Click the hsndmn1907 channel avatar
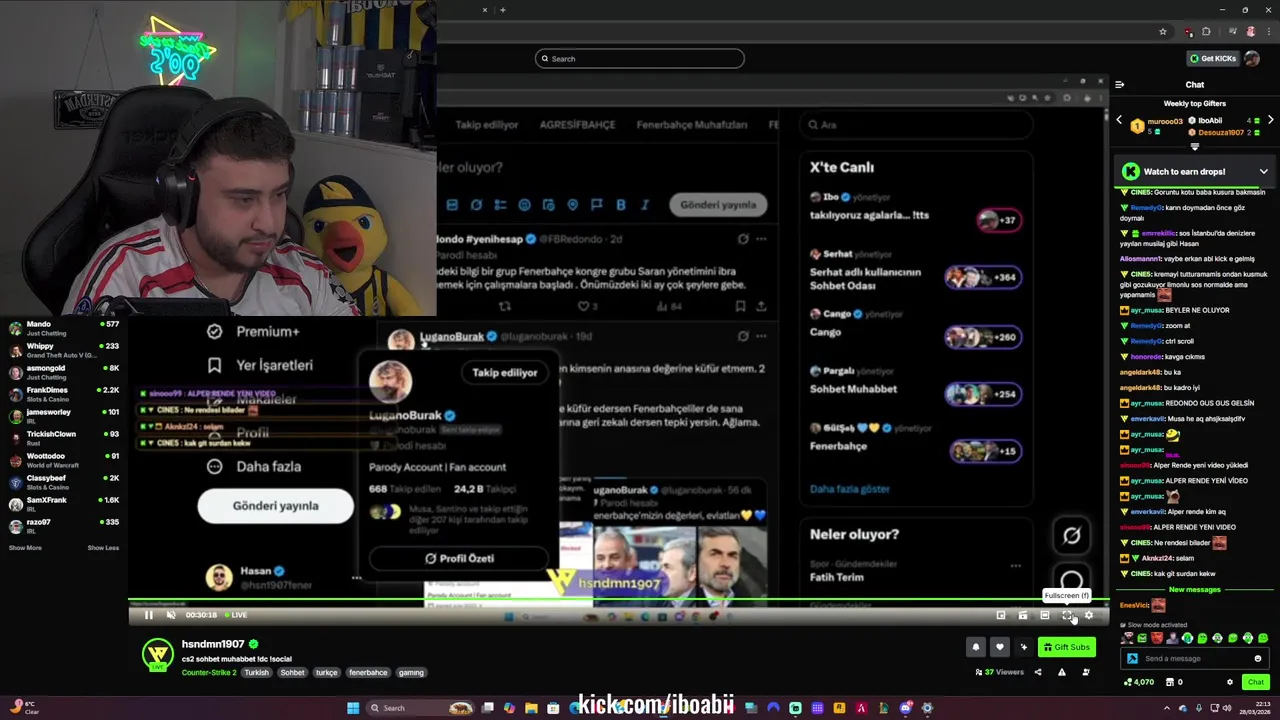This screenshot has width=1280, height=720. (x=157, y=655)
